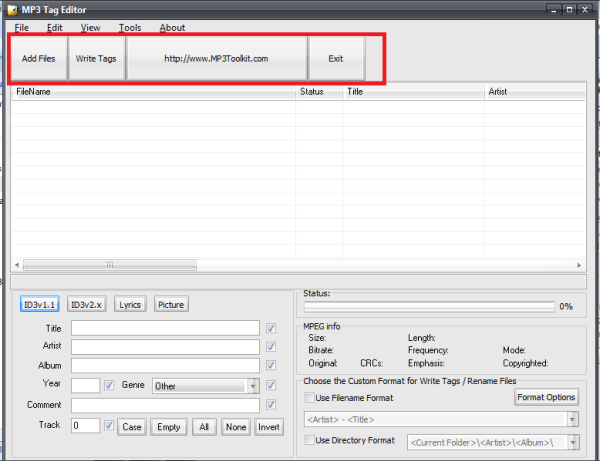Toggle the Genre field checkbox
Viewport: 600px width, 461px height.
tap(271, 385)
